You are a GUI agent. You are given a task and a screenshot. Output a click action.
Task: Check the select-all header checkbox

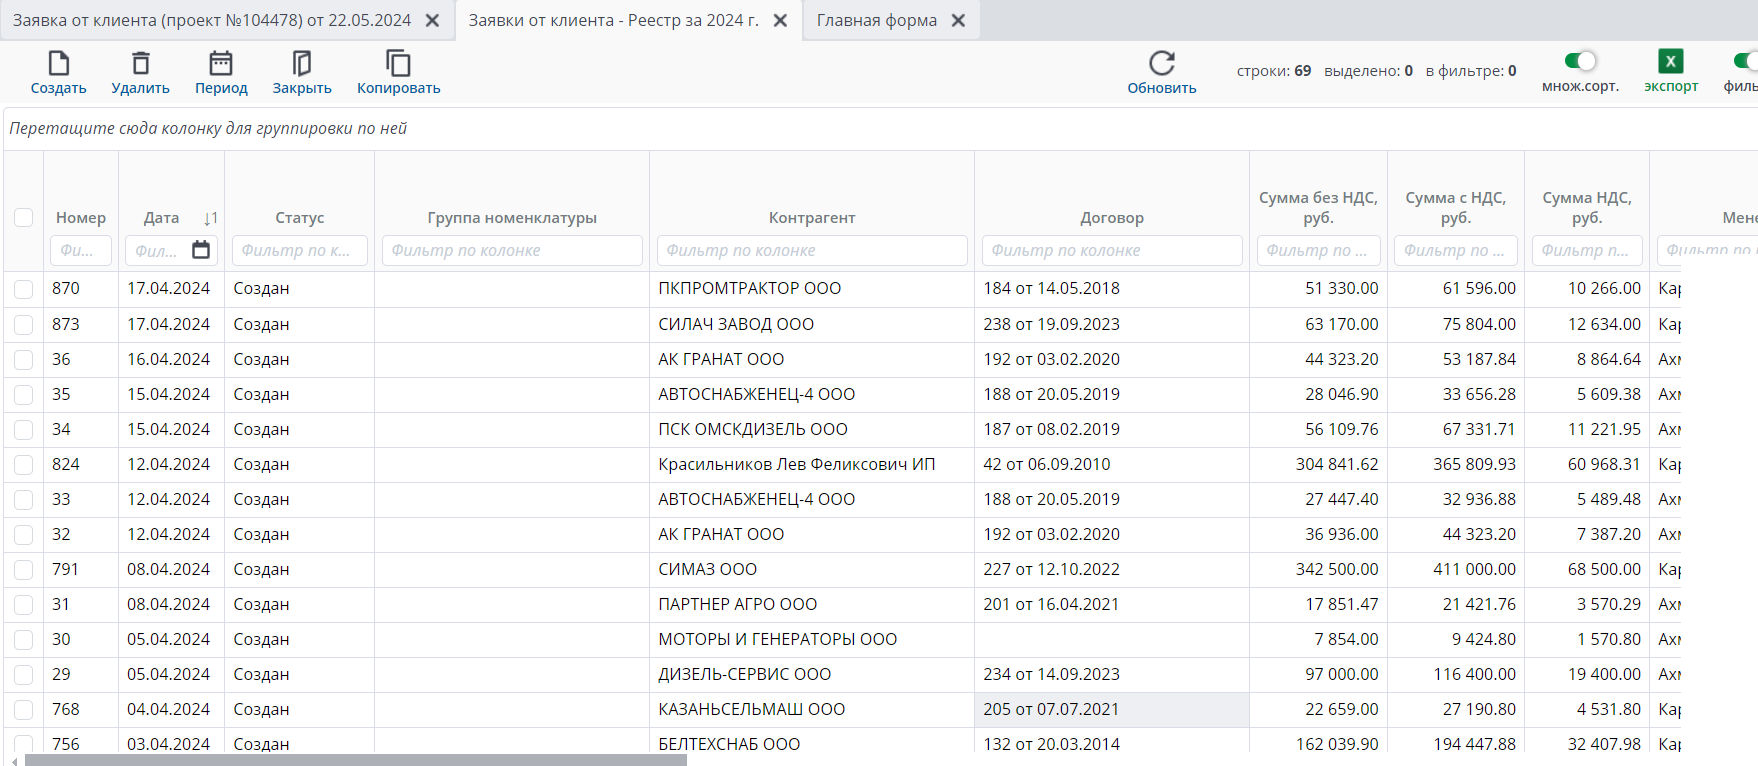[x=24, y=218]
